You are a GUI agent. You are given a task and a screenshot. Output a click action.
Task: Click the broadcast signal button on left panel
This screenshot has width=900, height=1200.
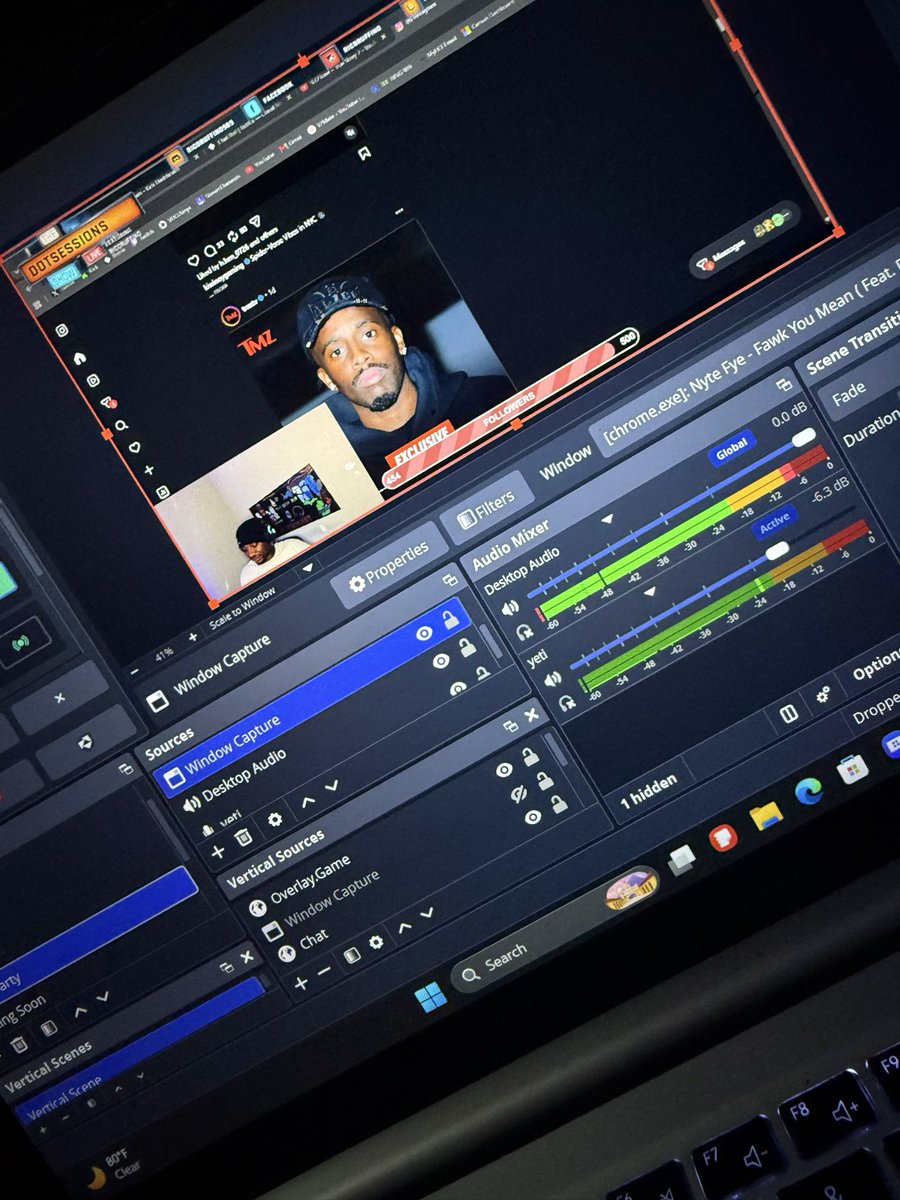(x=21, y=642)
